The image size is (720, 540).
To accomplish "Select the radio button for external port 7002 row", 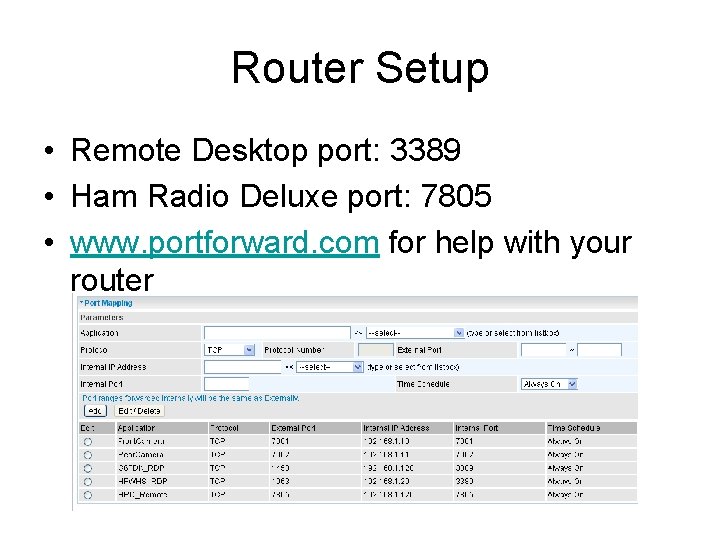I will pos(88,455).
